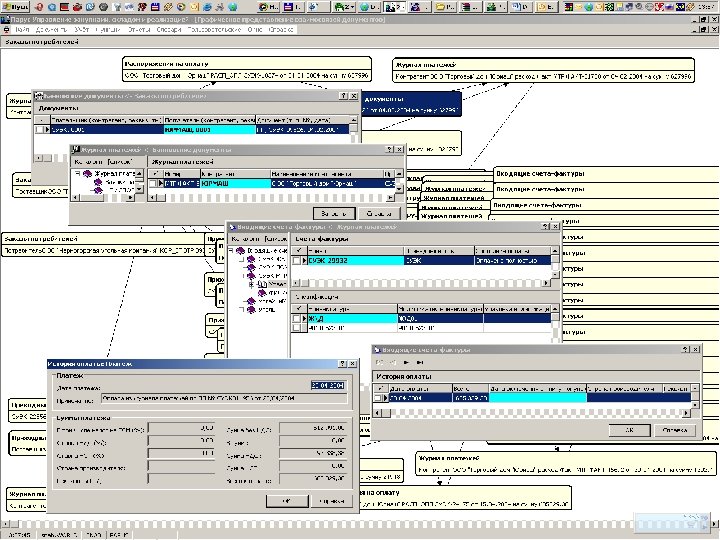Image resolution: width=720 pixels, height=540 pixels.
Task: Select the ЖУД cell in Спецификация grid
Action: point(352,318)
